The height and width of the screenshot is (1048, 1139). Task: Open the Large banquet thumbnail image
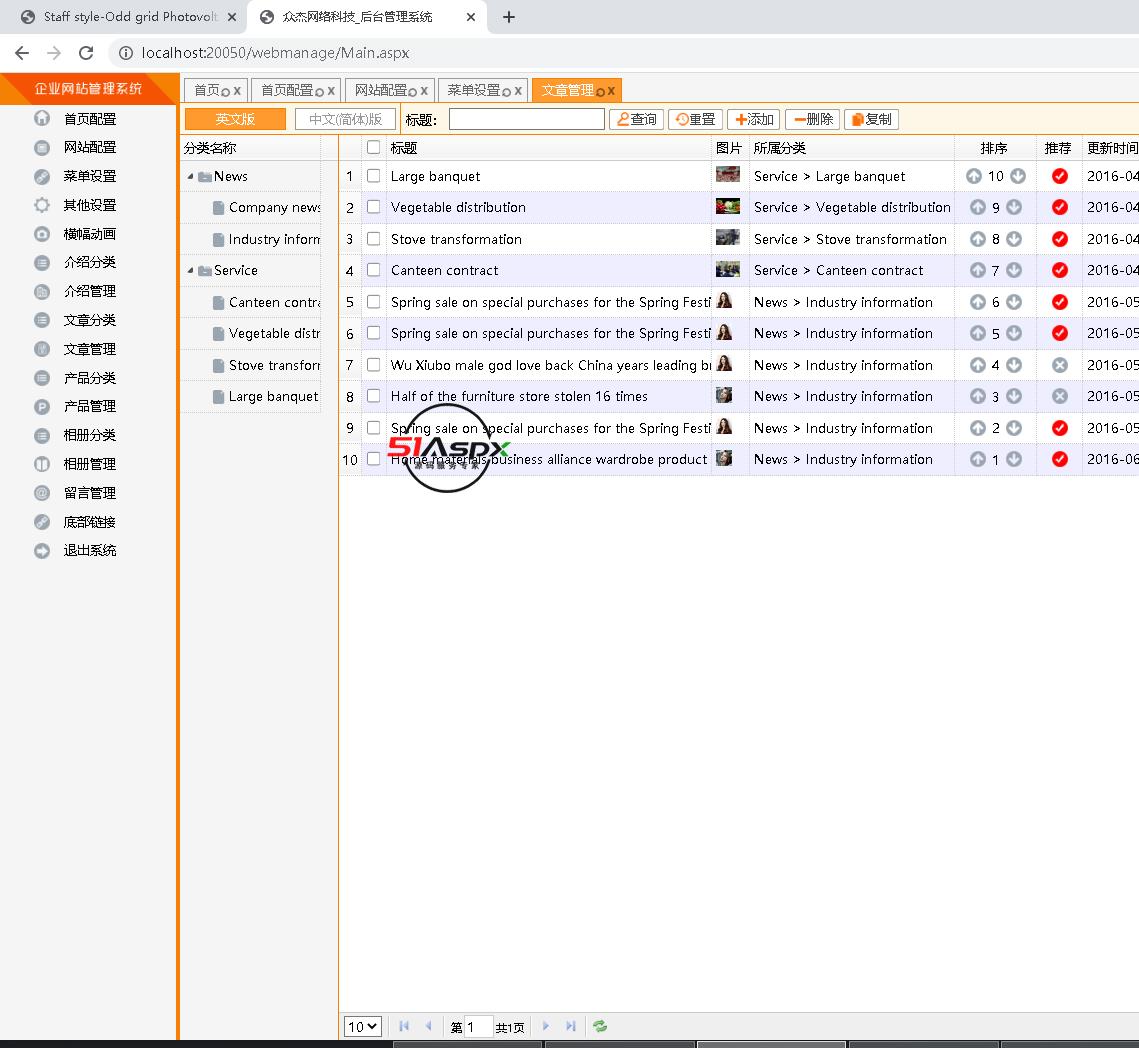coord(727,175)
